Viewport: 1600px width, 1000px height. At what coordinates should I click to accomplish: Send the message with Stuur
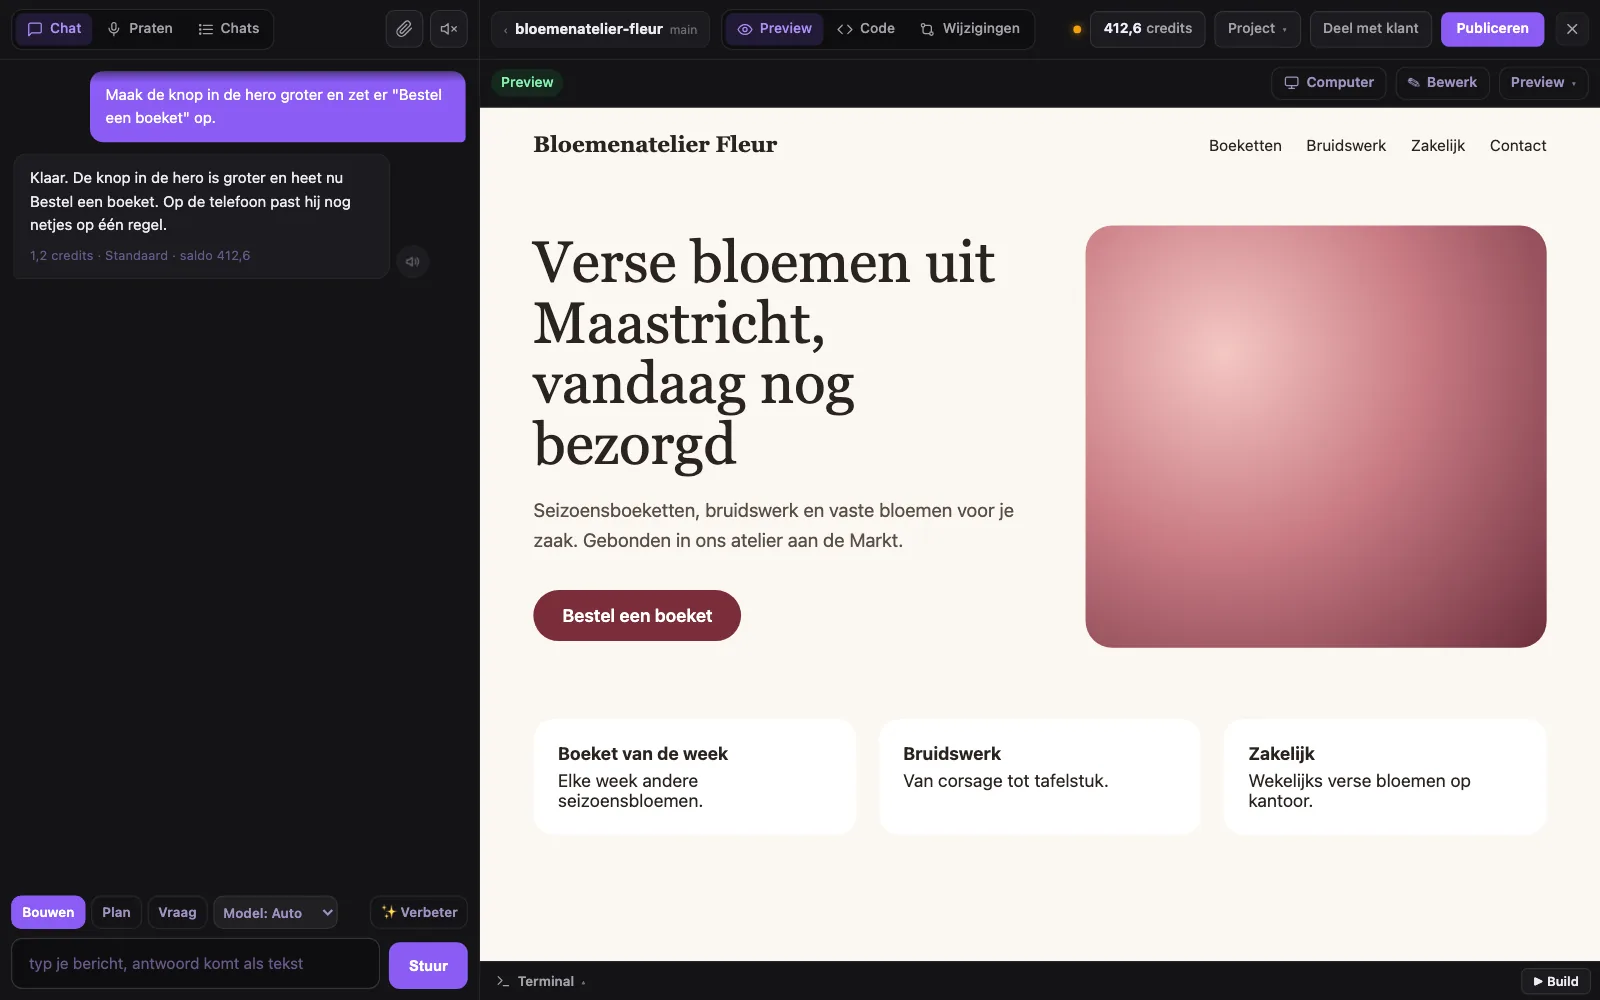click(428, 966)
